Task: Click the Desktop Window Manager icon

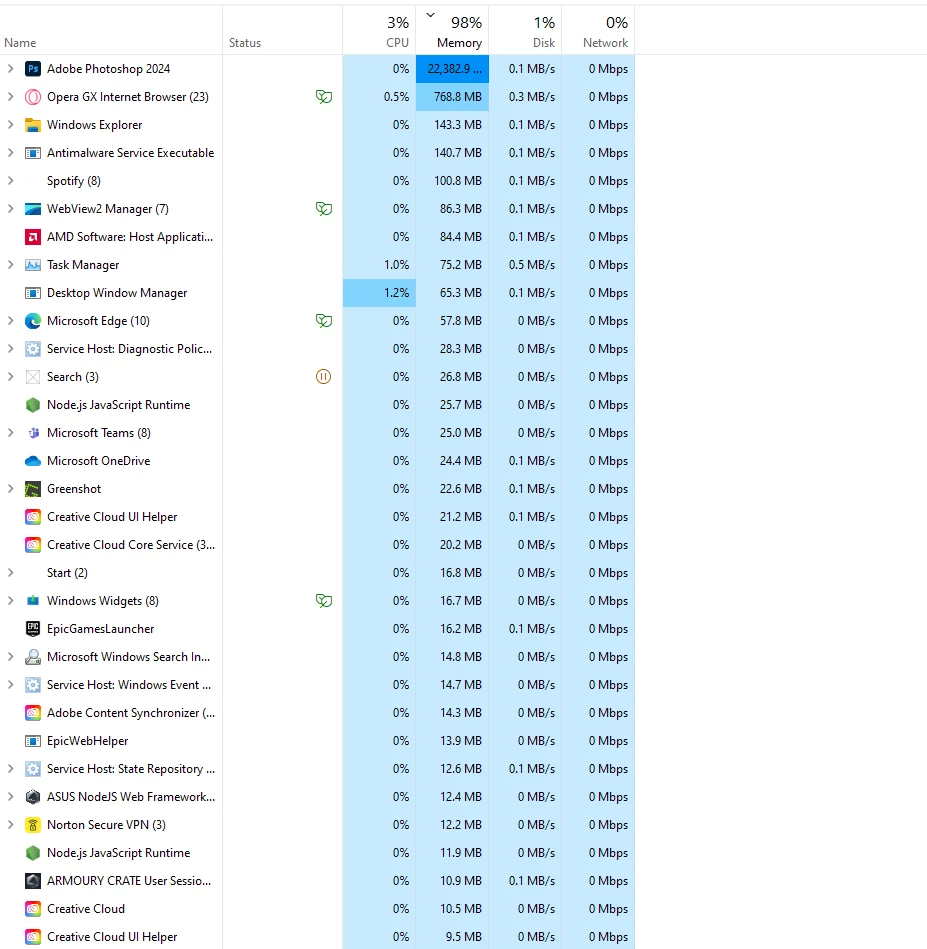Action: [x=33, y=293]
